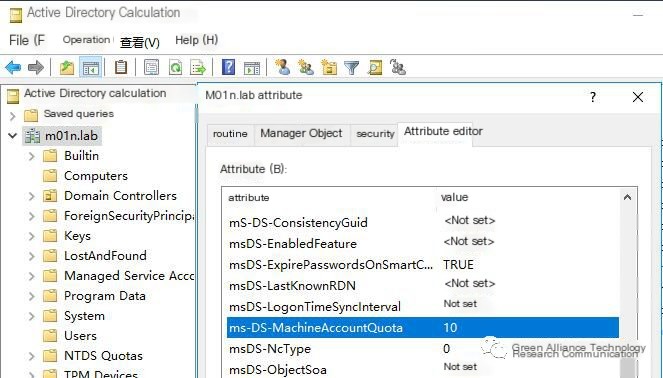The width and height of the screenshot is (663, 378).
Task: Click the Create new user icon
Action: pos(282,67)
